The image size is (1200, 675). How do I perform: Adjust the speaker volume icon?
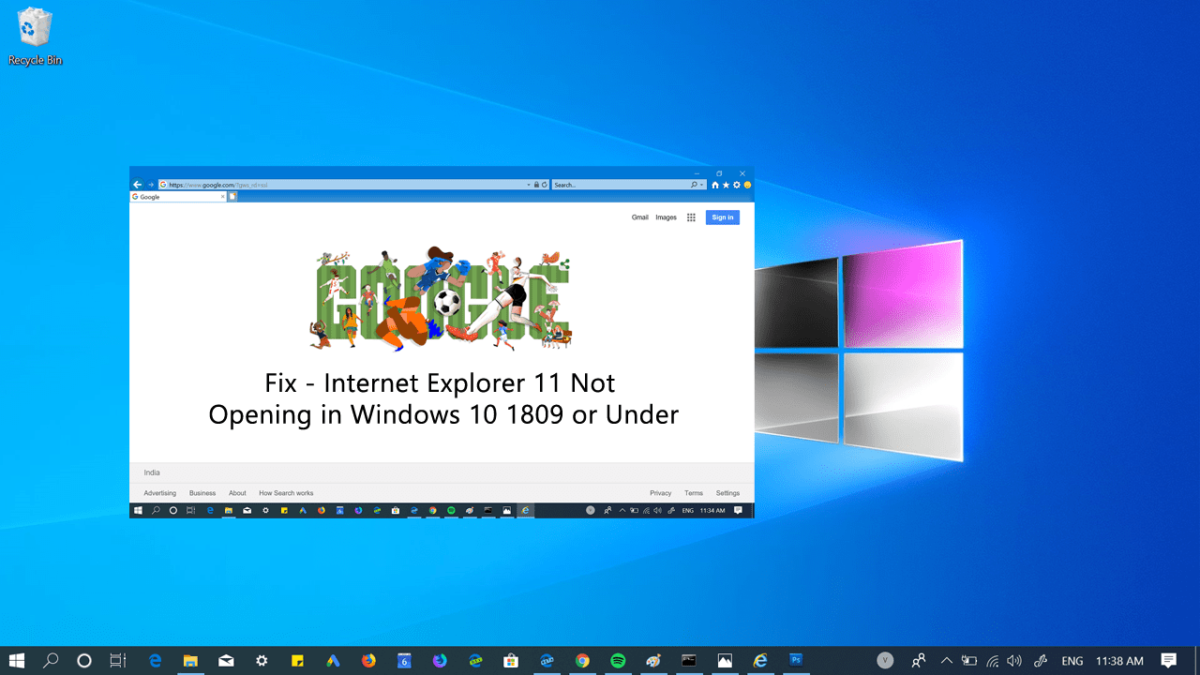point(1012,660)
